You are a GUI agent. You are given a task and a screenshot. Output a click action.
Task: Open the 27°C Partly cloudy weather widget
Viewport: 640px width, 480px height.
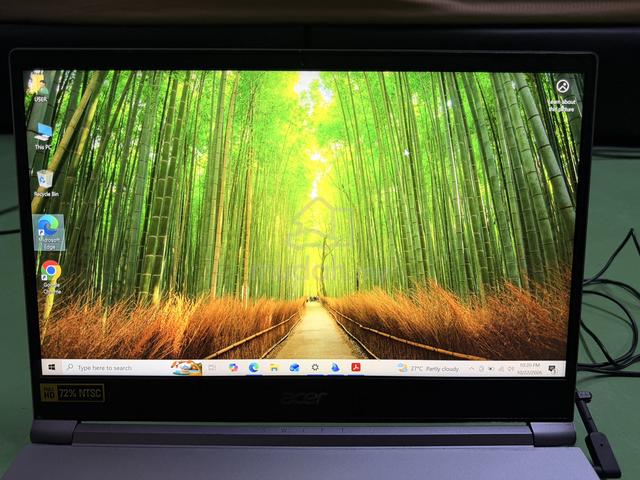pos(428,369)
